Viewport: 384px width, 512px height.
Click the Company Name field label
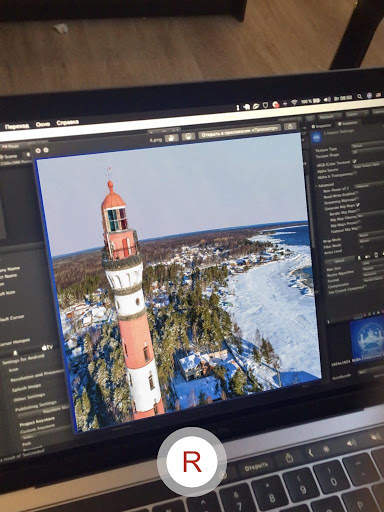click(x=9, y=269)
